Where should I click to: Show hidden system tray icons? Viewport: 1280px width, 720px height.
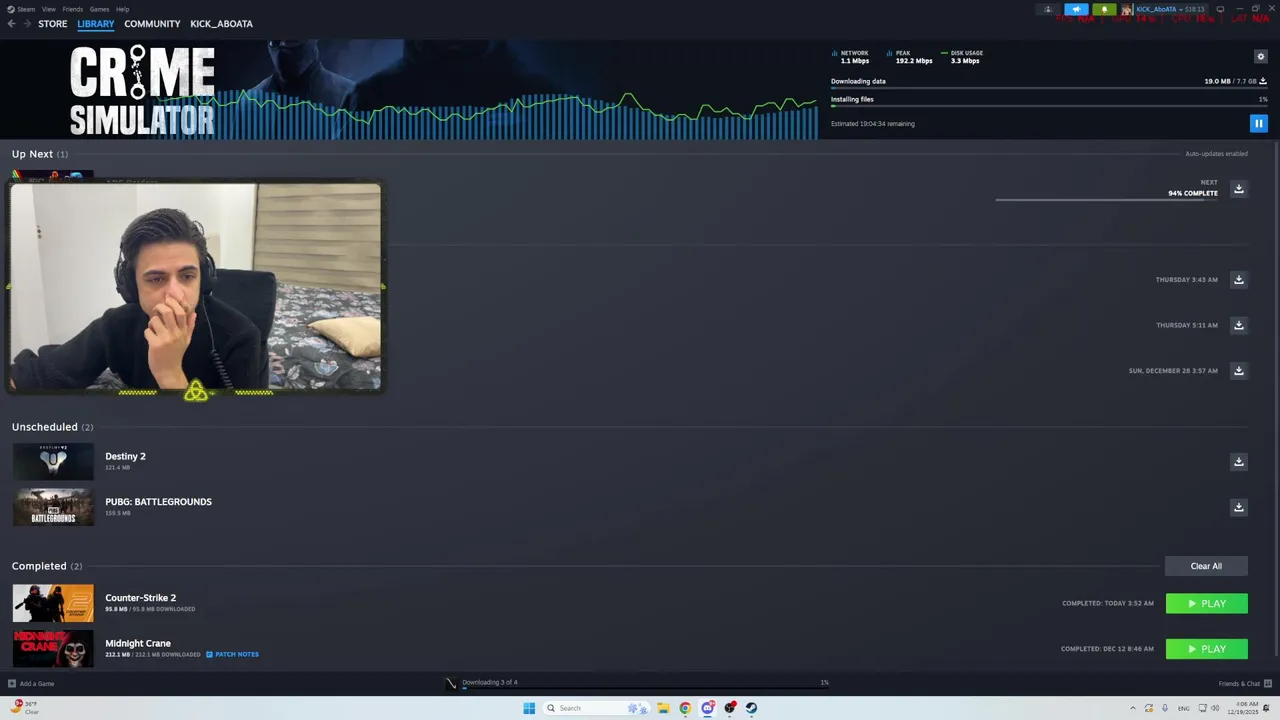click(1133, 708)
